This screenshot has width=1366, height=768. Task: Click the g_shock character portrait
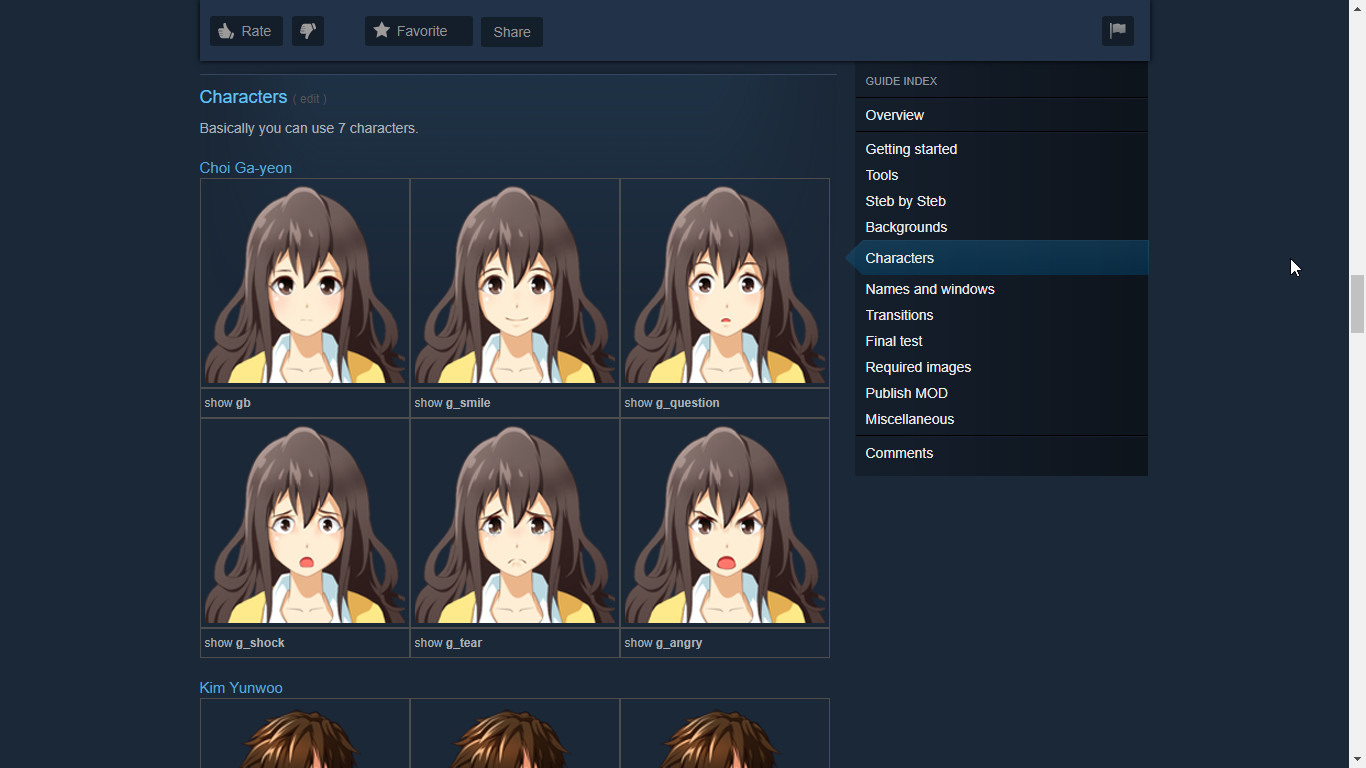coord(305,523)
